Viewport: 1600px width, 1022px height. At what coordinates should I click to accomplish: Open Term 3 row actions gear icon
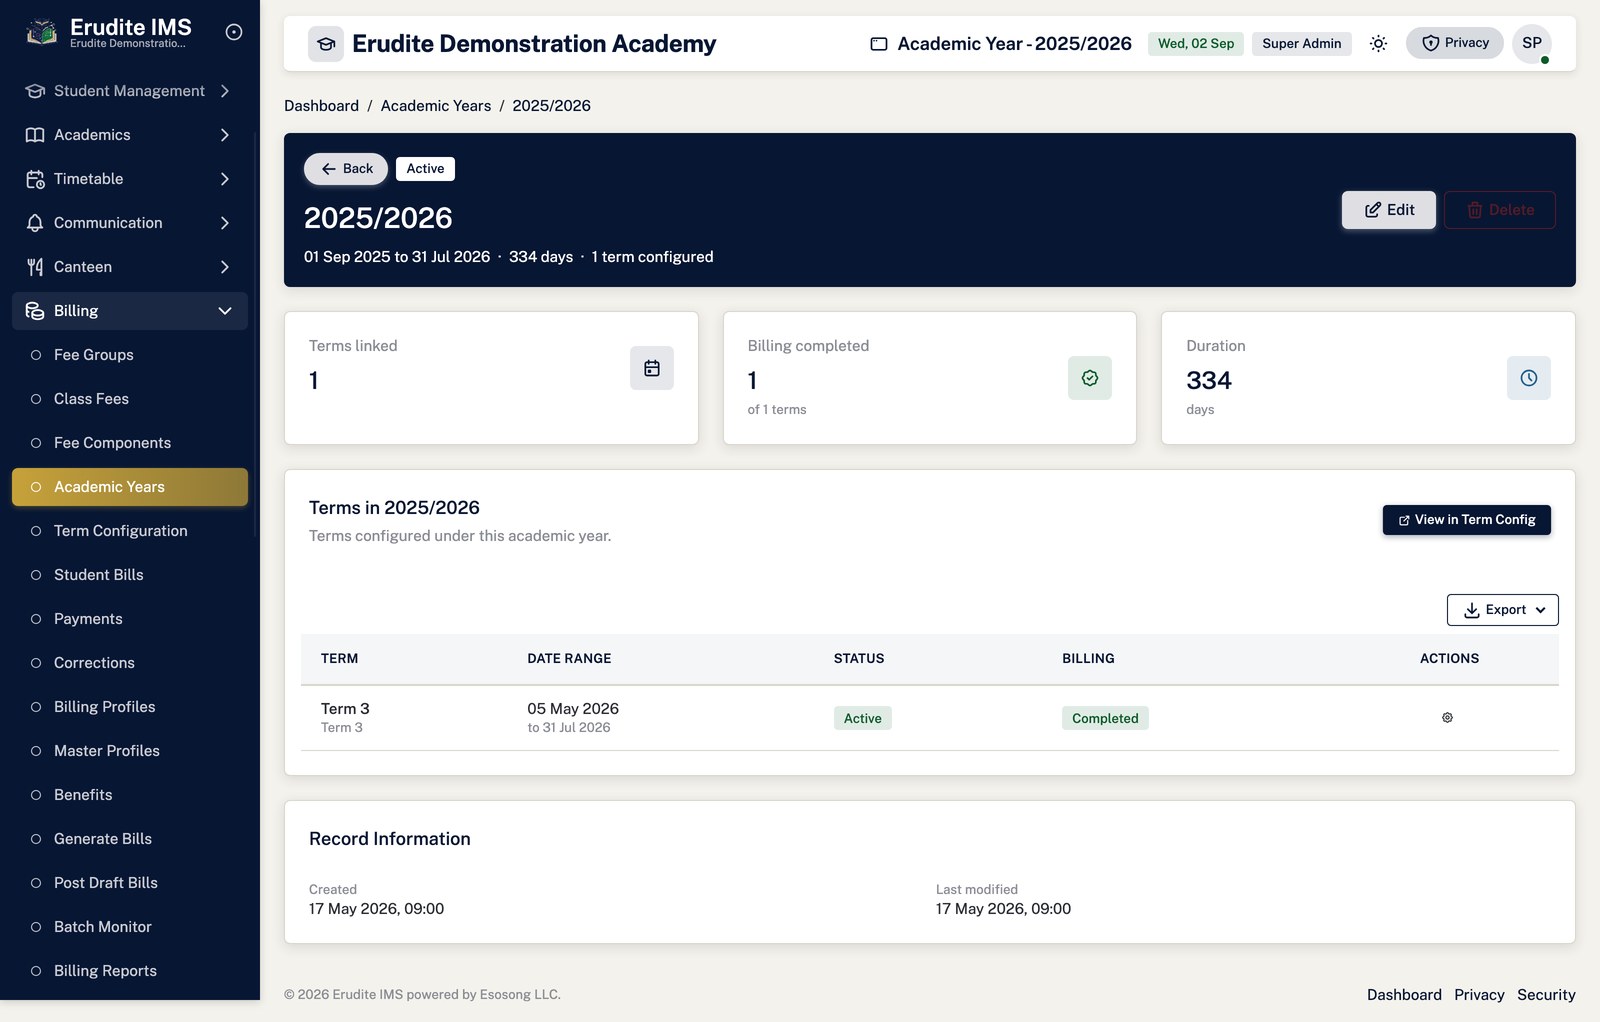pyautogui.click(x=1447, y=718)
